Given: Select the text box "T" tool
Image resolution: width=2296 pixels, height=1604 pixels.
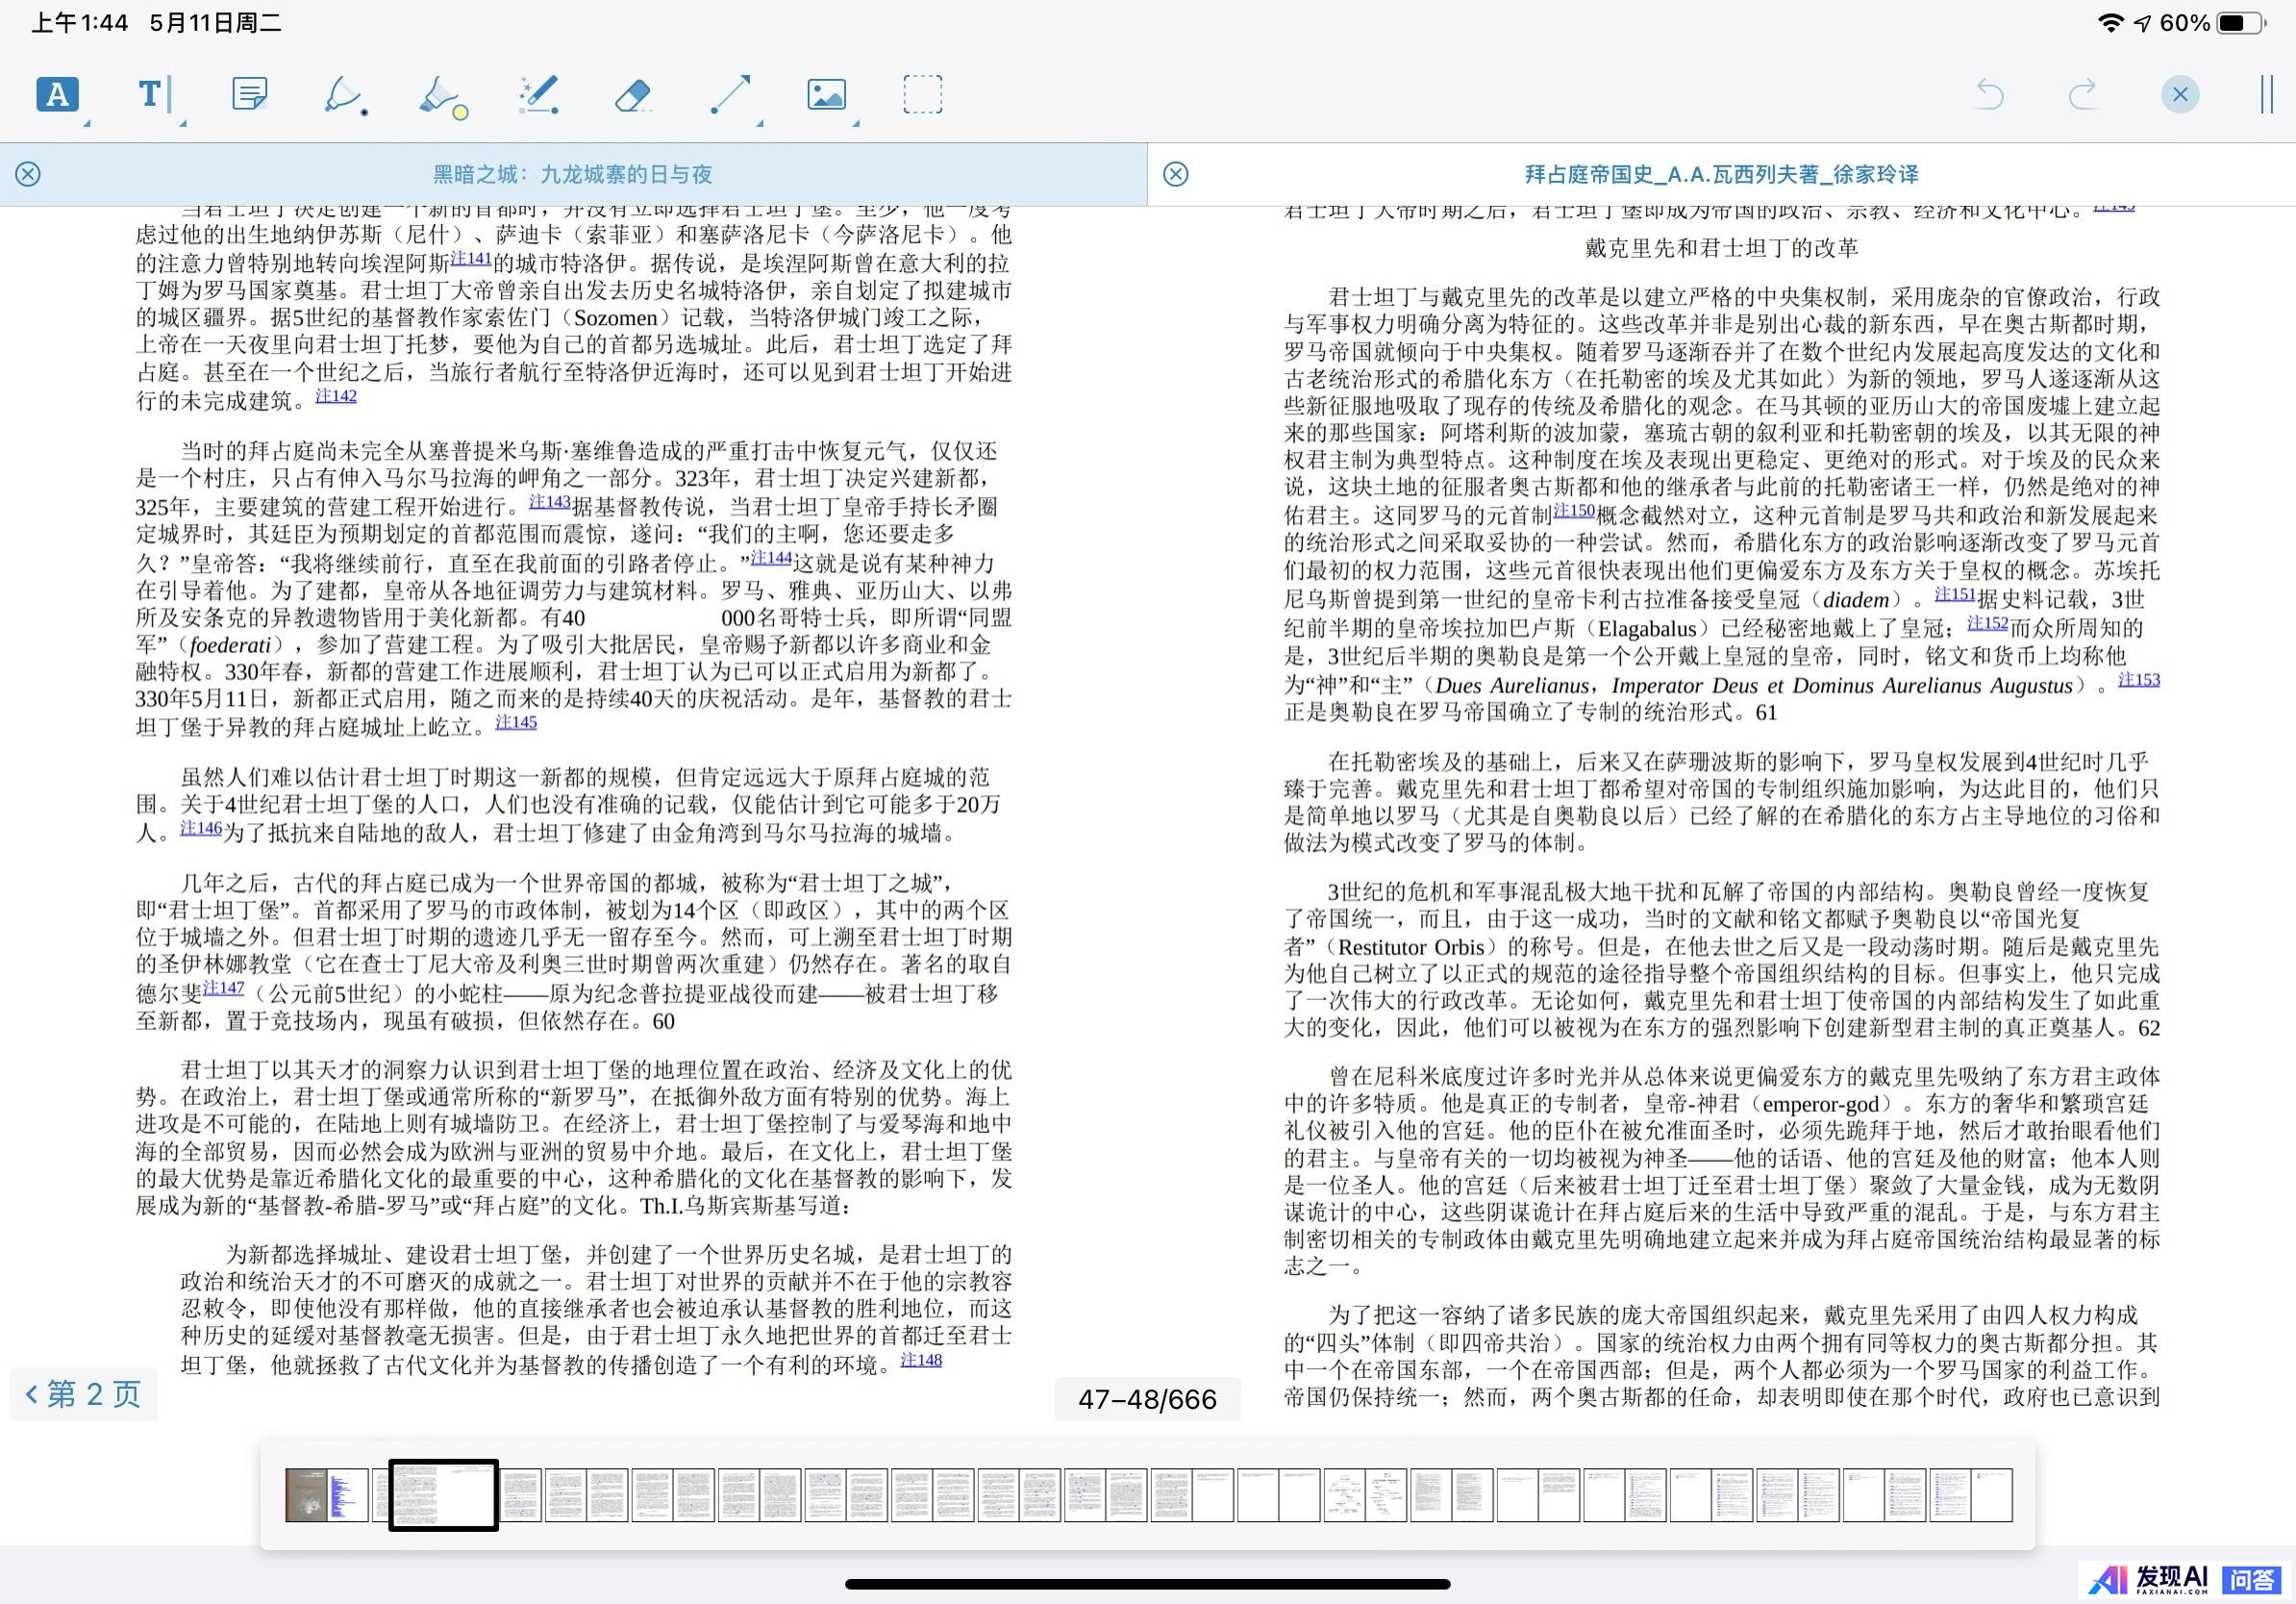Looking at the screenshot, I should coord(153,95).
